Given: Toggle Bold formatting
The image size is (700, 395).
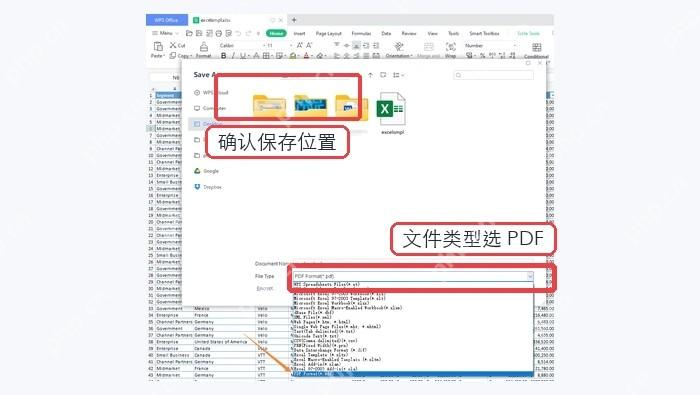Looking at the screenshot, I should coord(223,56).
